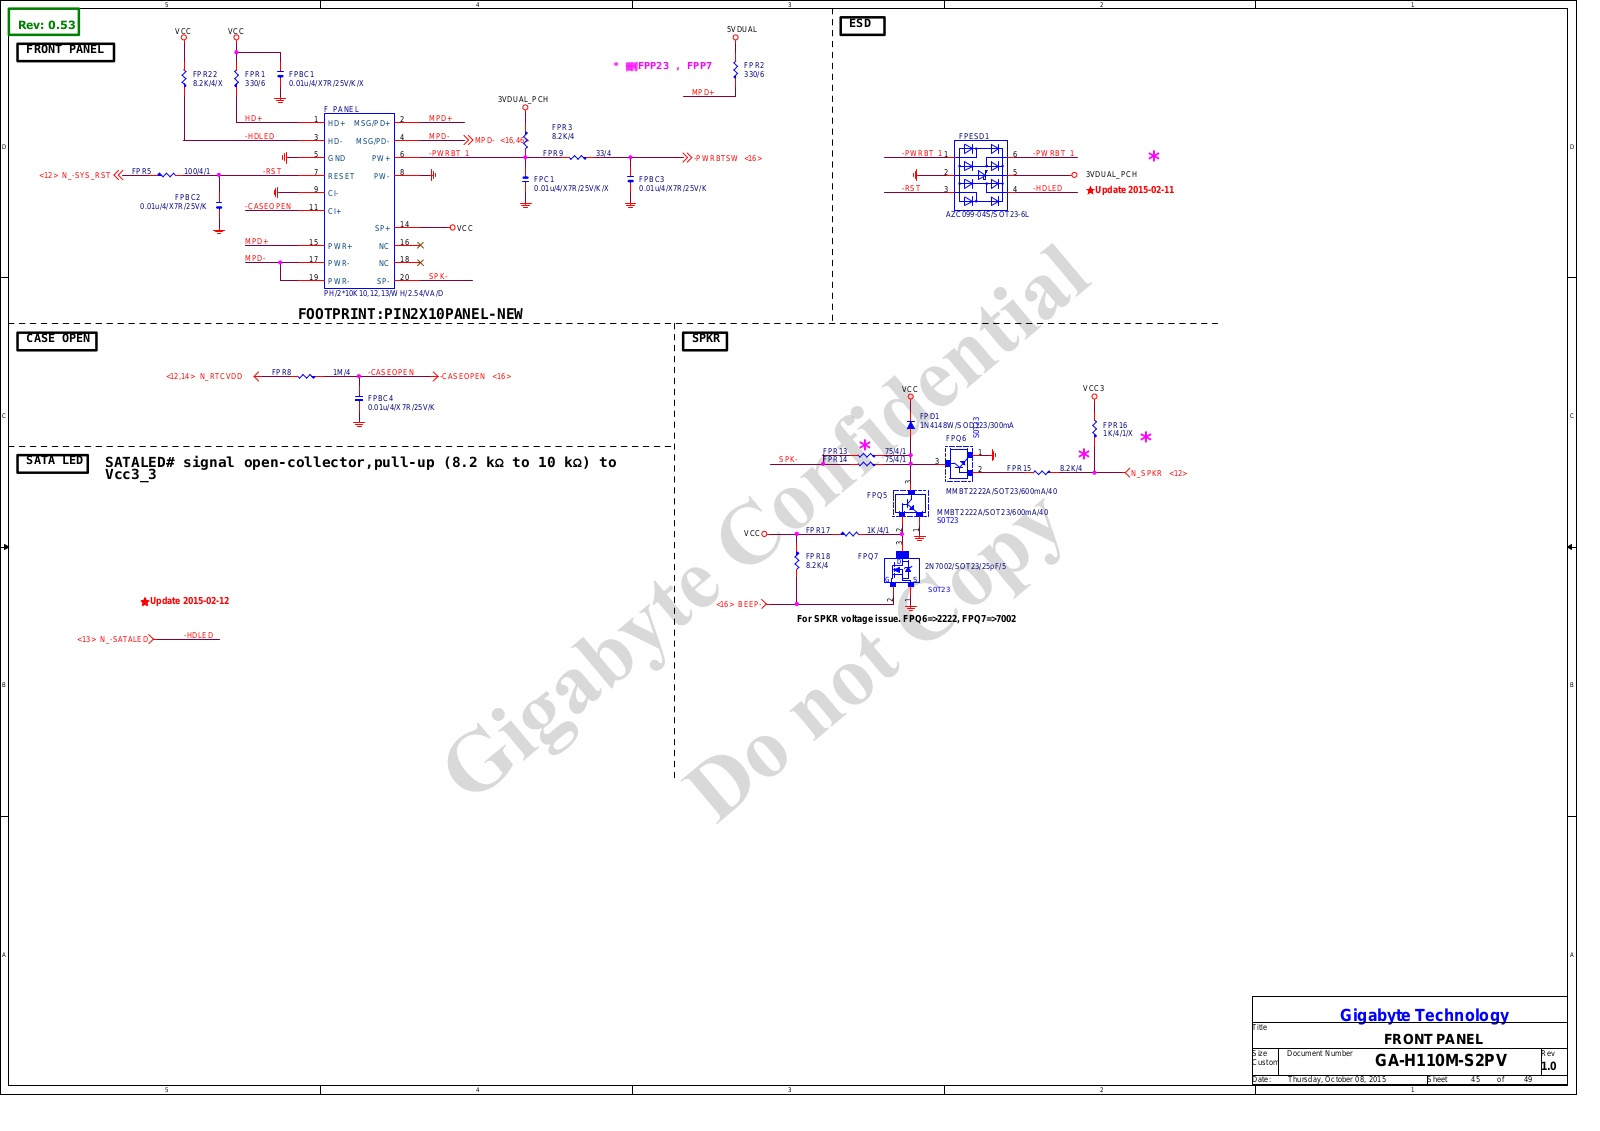This screenshot has width=1600, height=1131.
Task: Click the Rev: 0.53 revision box
Action: click(x=45, y=23)
